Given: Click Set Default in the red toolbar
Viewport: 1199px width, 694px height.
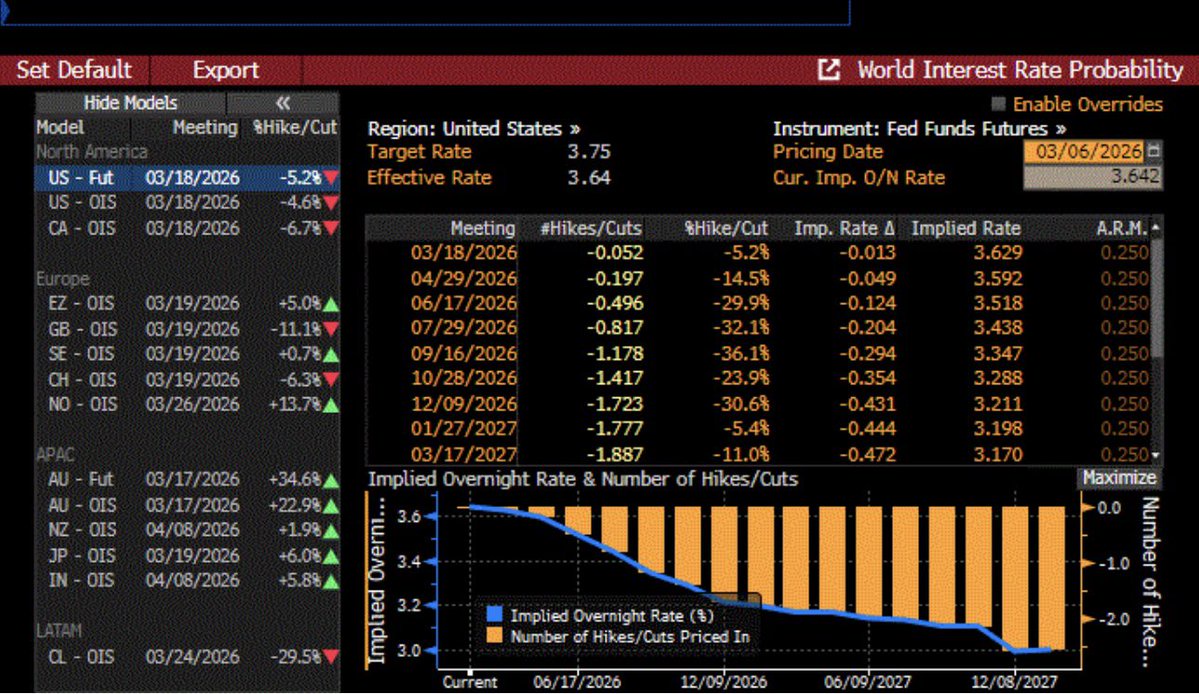Looking at the screenshot, I should (x=74, y=70).
